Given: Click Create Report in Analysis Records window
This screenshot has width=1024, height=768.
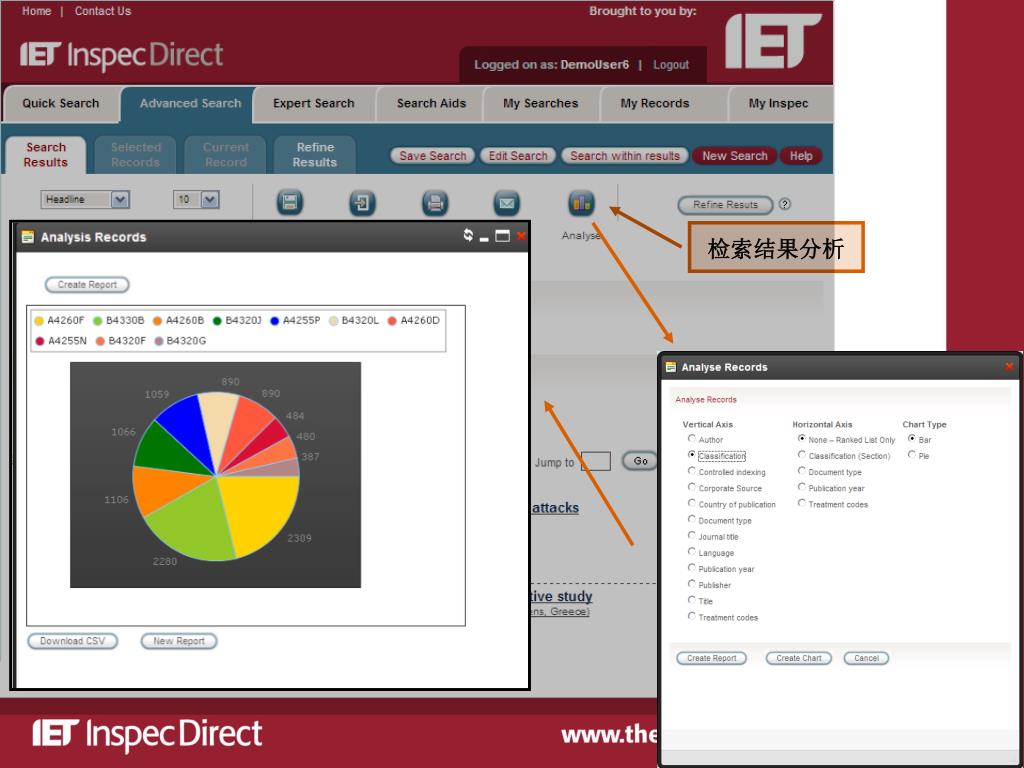Looking at the screenshot, I should (87, 285).
